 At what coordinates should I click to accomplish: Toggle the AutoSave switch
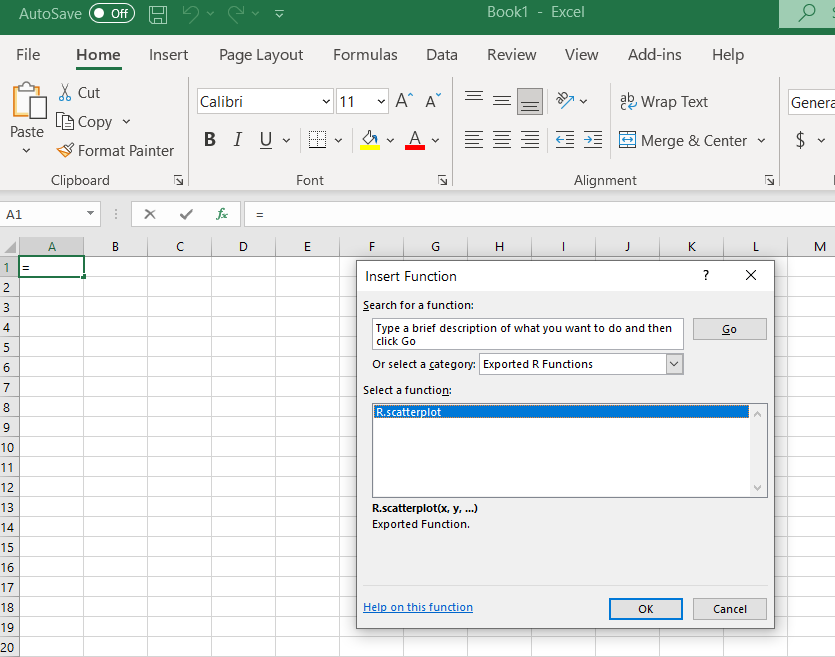pyautogui.click(x=111, y=13)
